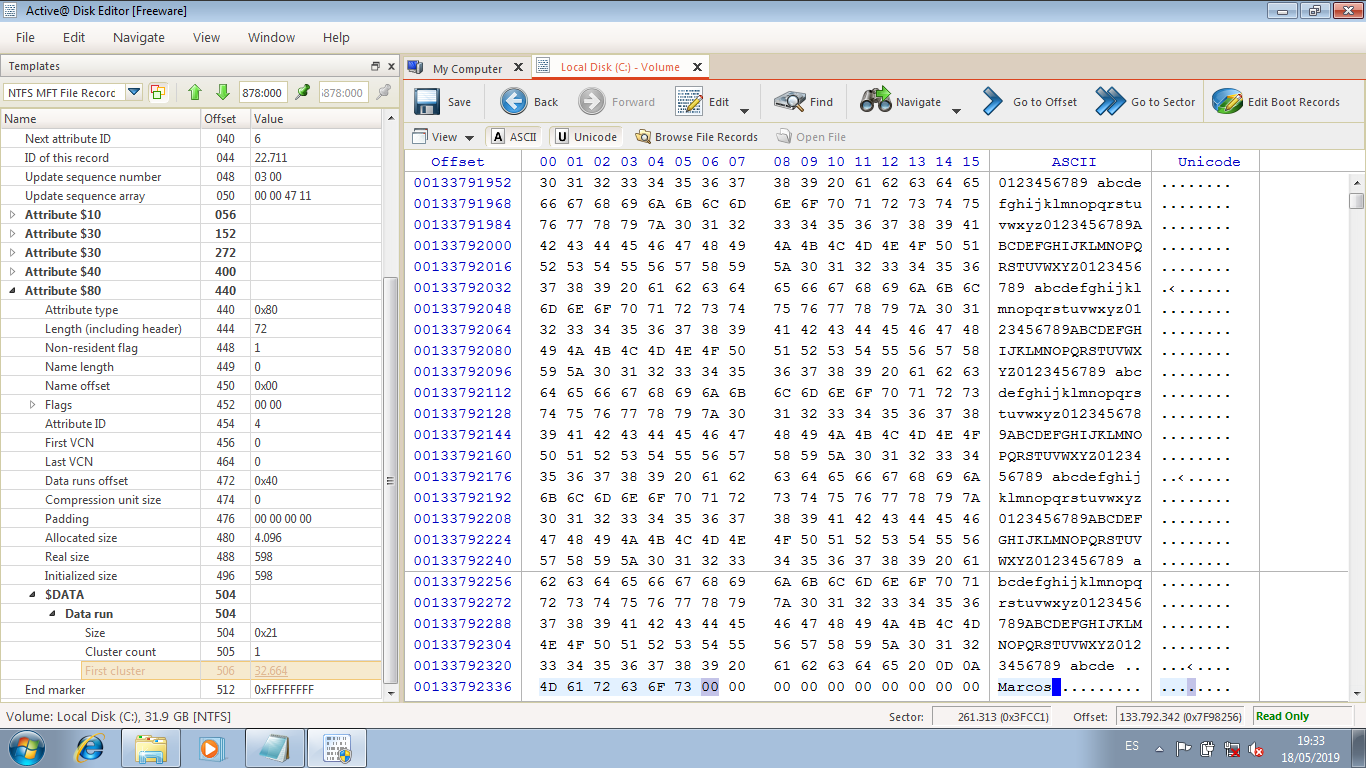The width and height of the screenshot is (1366, 768).
Task: Toggle the colored template highlighting icon
Action: [x=157, y=91]
